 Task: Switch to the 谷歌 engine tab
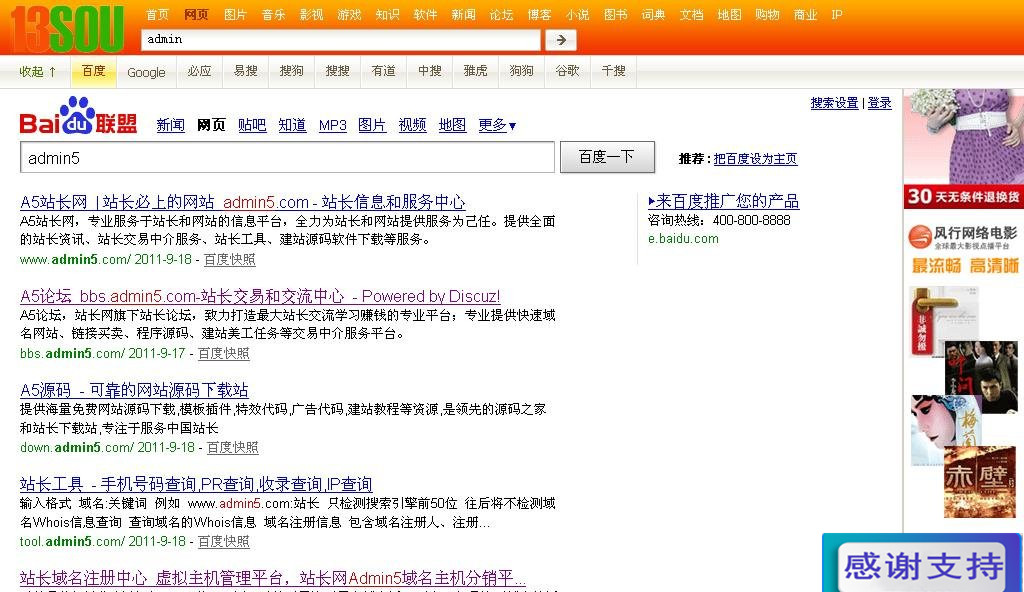[x=568, y=71]
